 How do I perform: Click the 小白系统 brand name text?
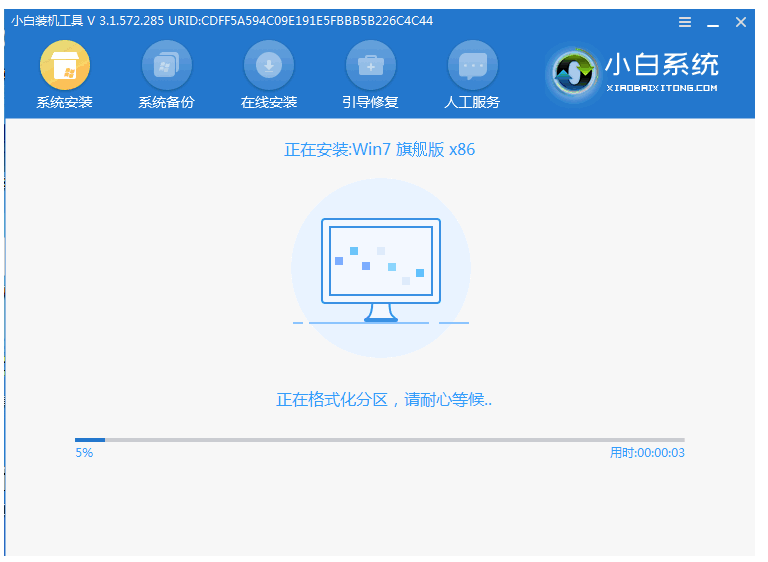coord(661,65)
